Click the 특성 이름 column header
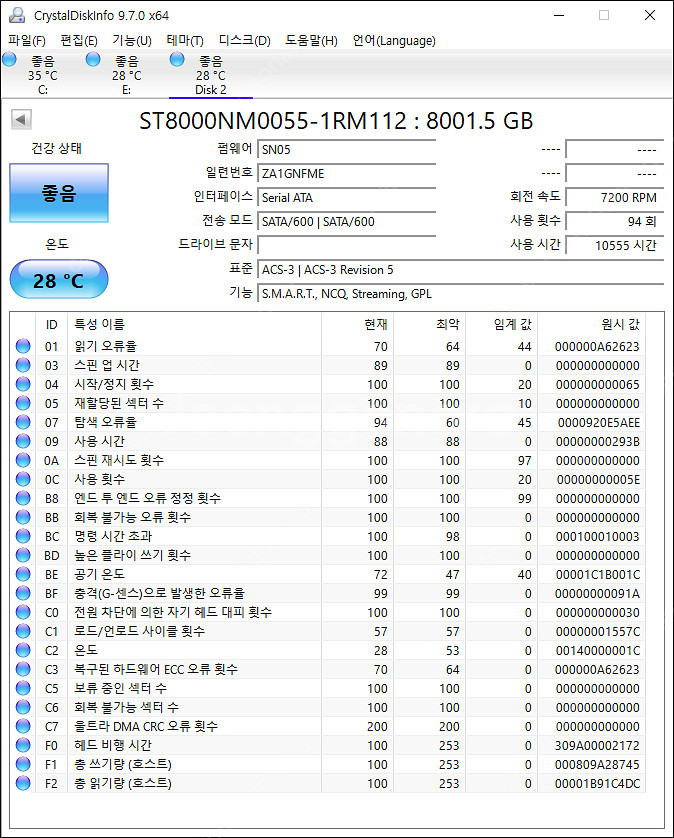 click(100, 325)
